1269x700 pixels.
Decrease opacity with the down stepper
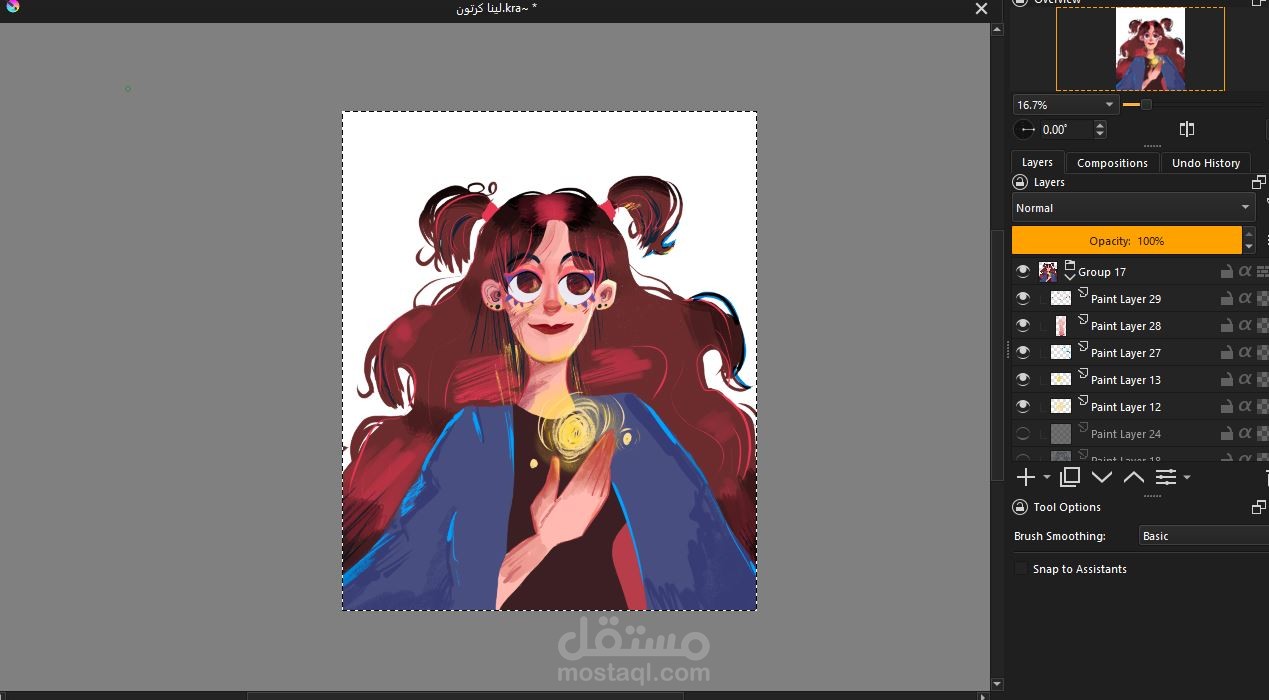pos(1249,247)
